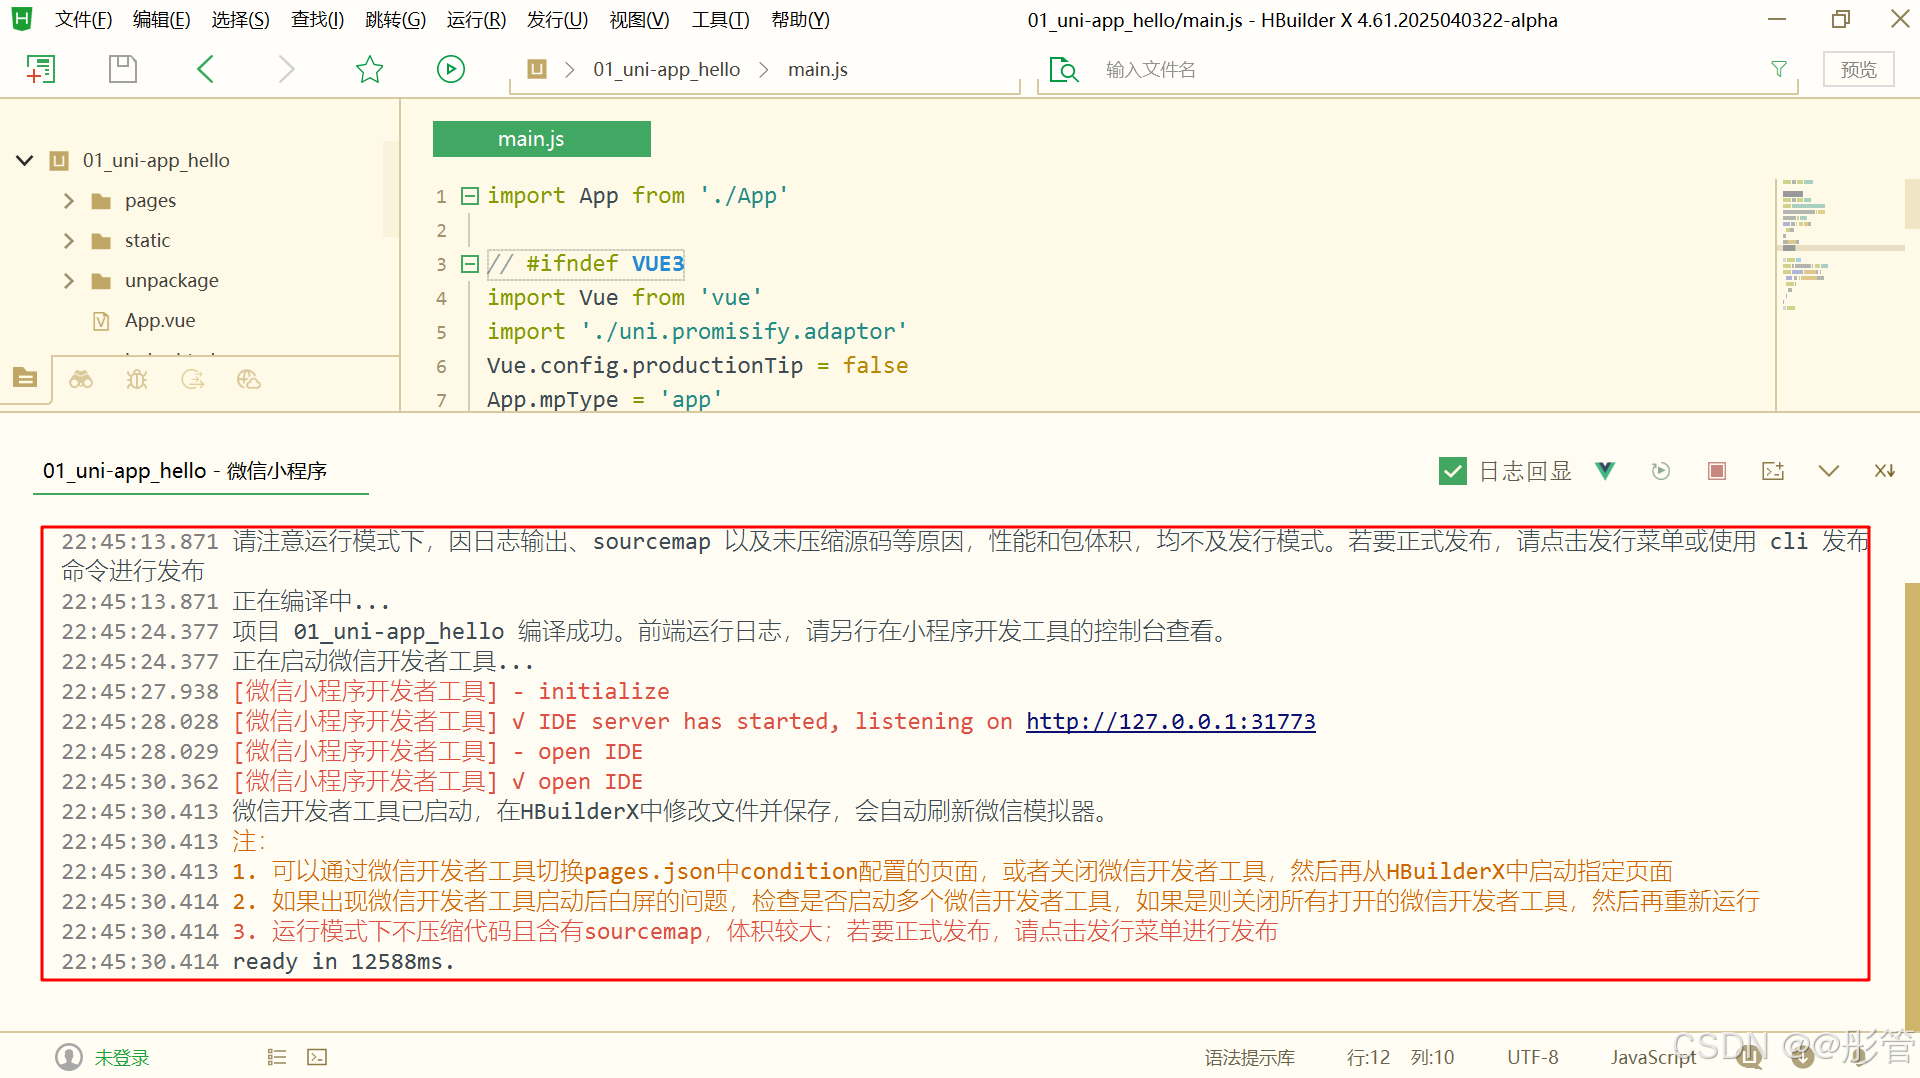Open the 发行(U) menu

pyautogui.click(x=557, y=20)
